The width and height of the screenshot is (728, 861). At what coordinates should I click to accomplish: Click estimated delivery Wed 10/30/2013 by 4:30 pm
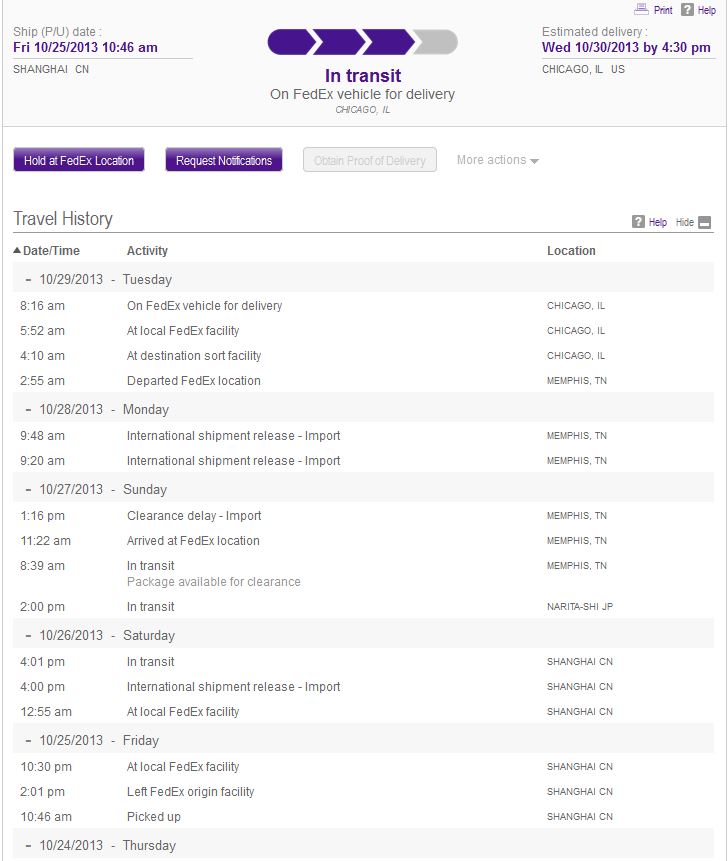click(x=626, y=47)
